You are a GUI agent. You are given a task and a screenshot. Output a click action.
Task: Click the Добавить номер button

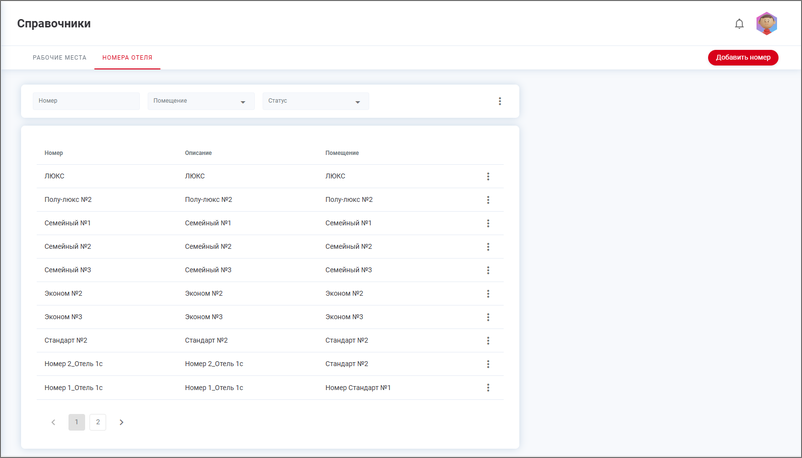tap(743, 58)
